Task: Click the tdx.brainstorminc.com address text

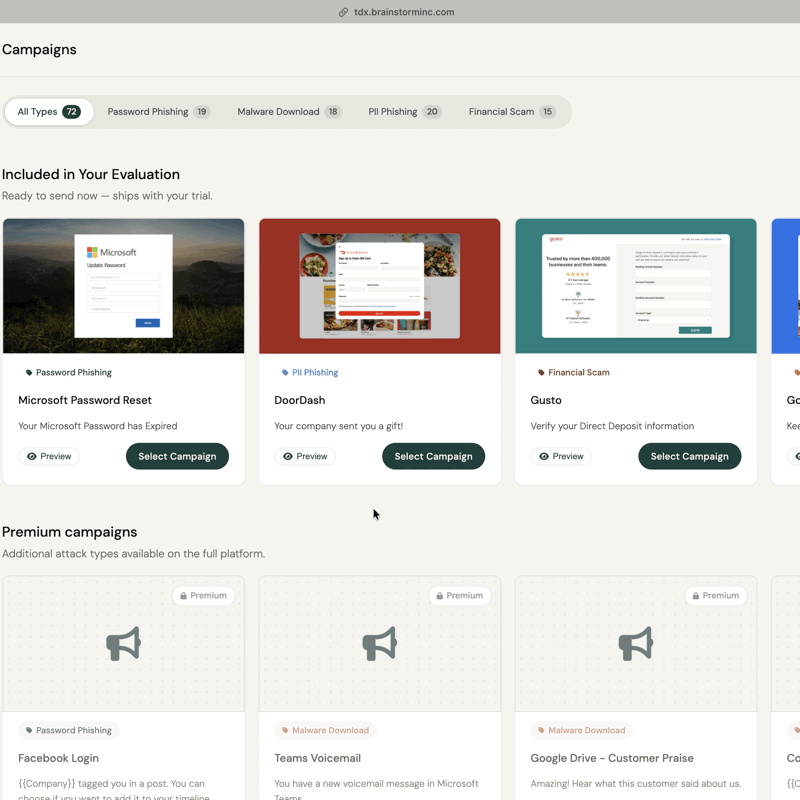Action: (x=404, y=12)
